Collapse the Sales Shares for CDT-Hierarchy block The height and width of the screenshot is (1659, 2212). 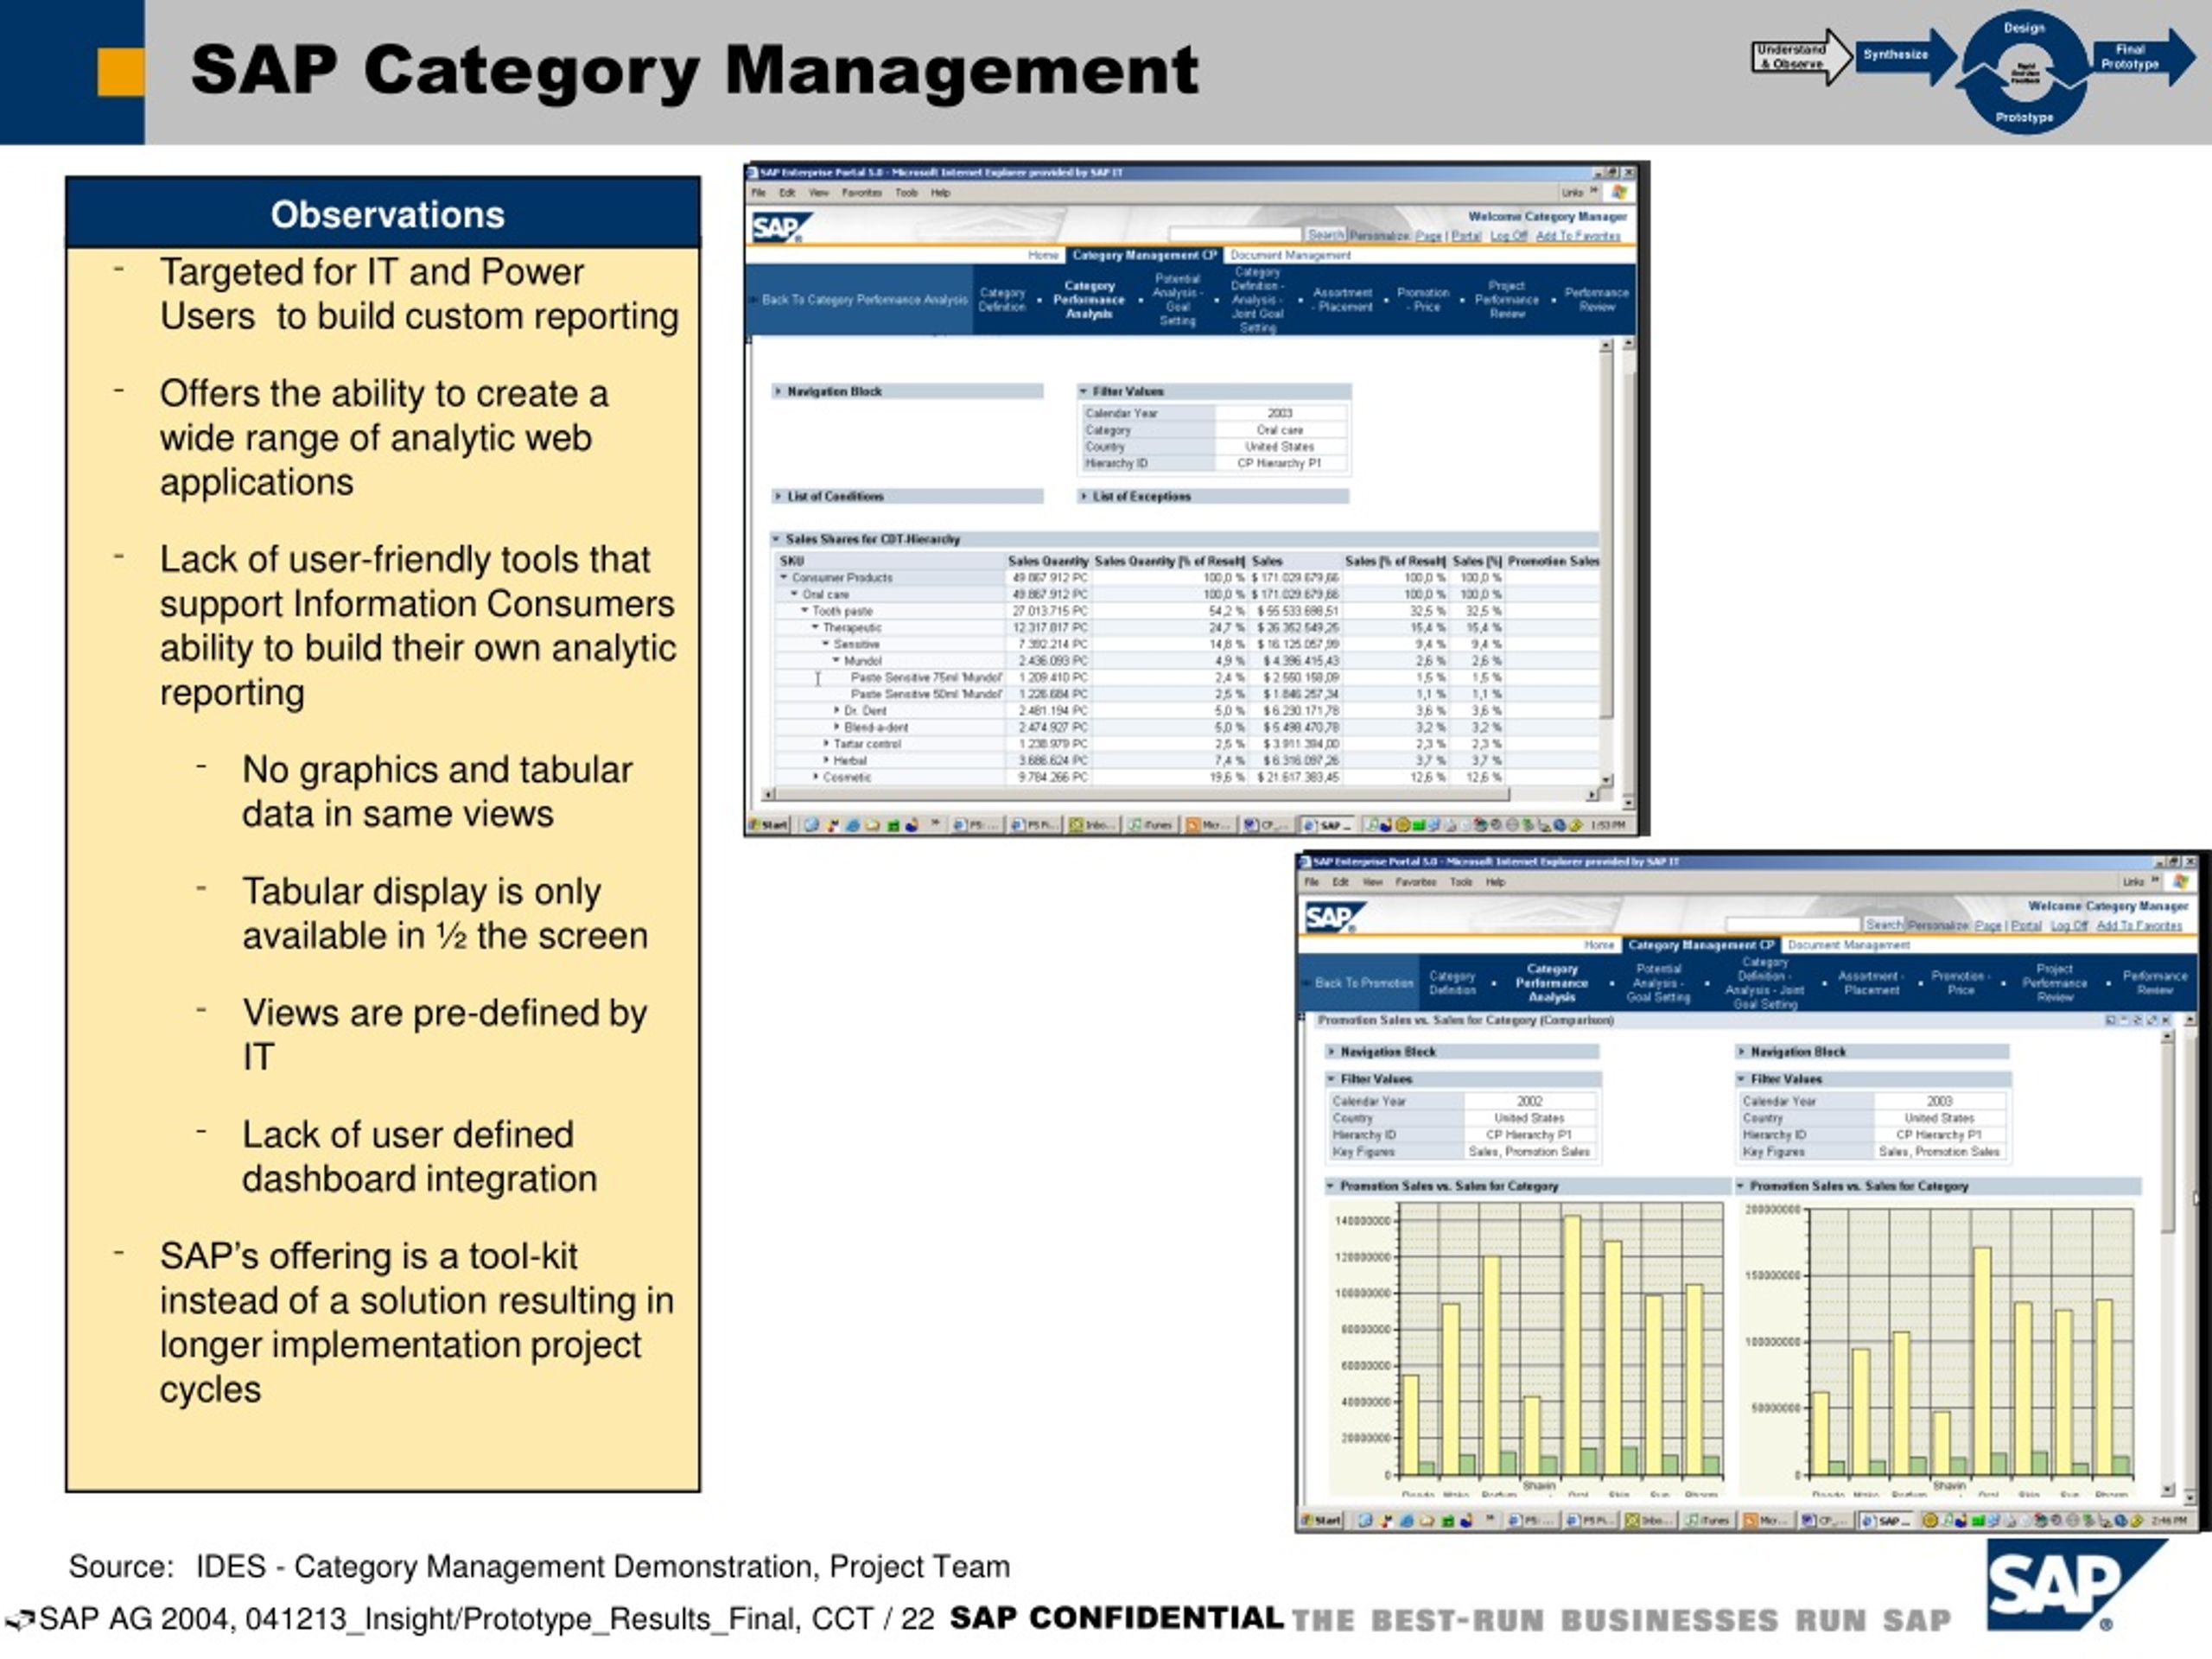pos(775,539)
